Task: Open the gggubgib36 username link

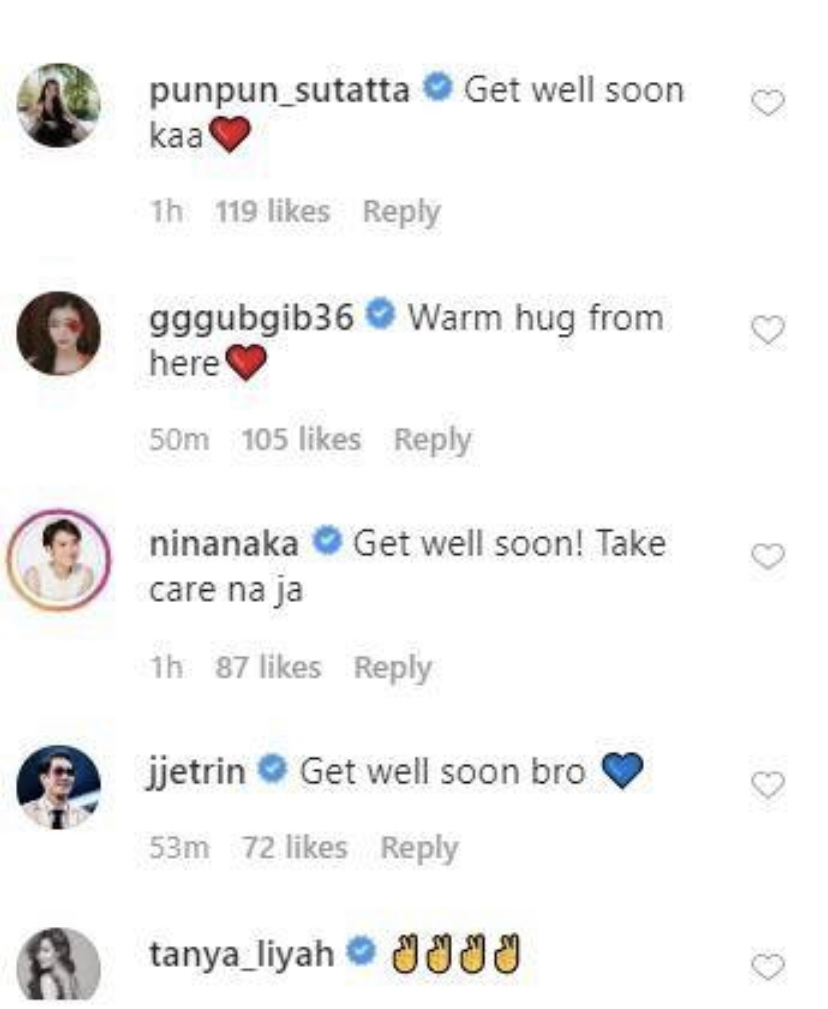Action: (252, 318)
